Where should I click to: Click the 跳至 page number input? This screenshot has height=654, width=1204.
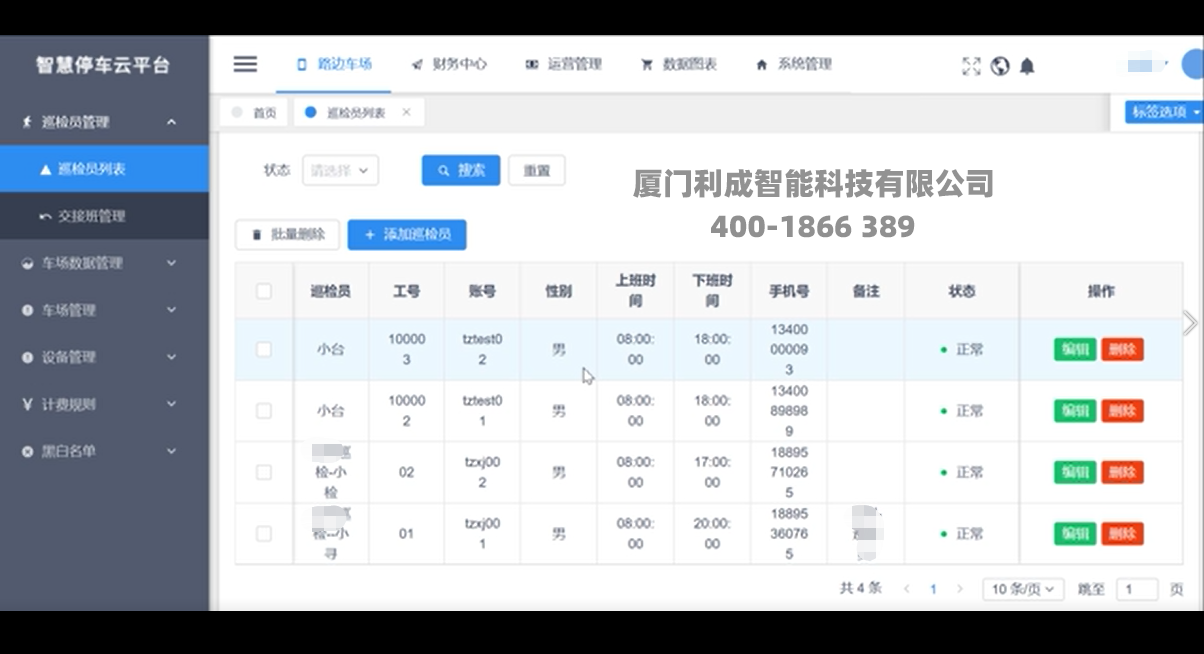[1137, 589]
